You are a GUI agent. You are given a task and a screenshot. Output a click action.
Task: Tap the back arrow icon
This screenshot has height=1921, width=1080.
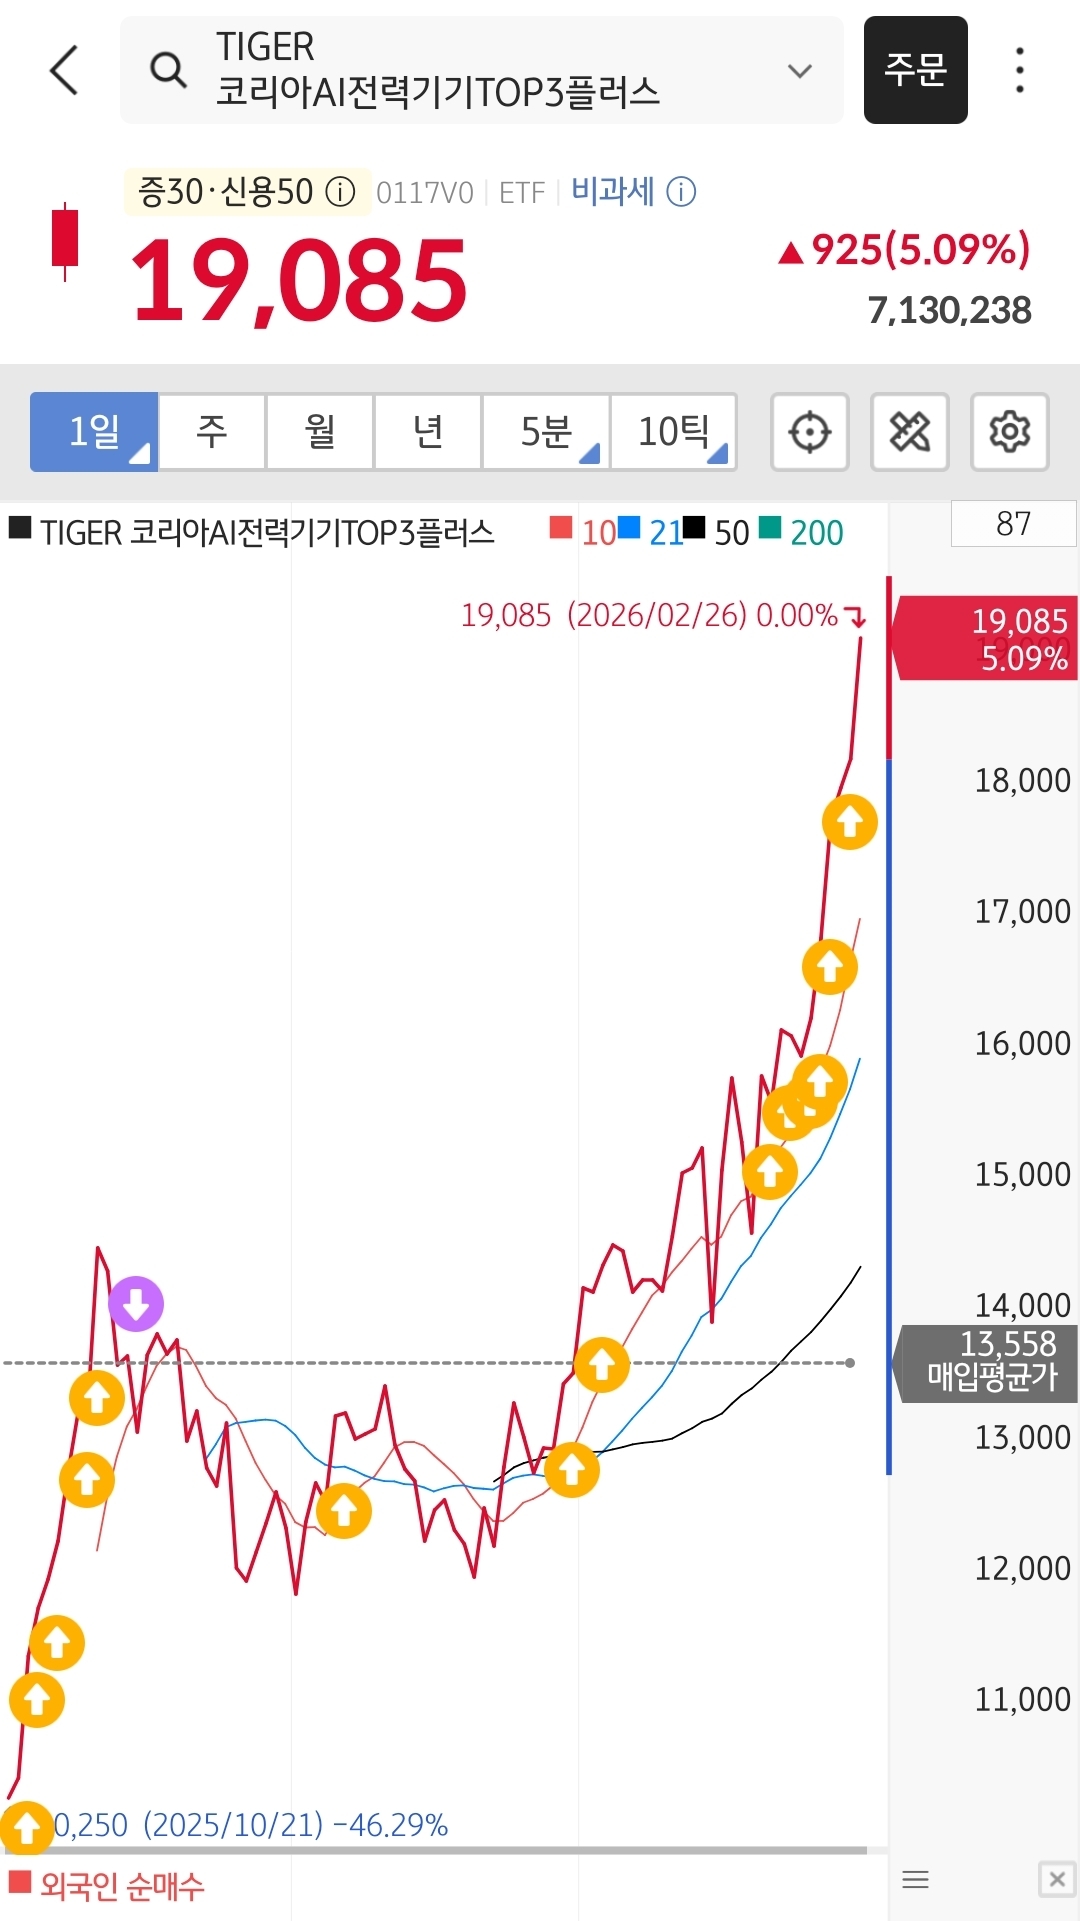click(64, 70)
